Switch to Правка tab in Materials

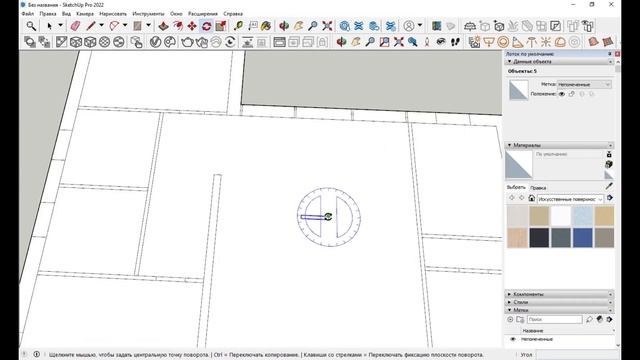pyautogui.click(x=538, y=188)
